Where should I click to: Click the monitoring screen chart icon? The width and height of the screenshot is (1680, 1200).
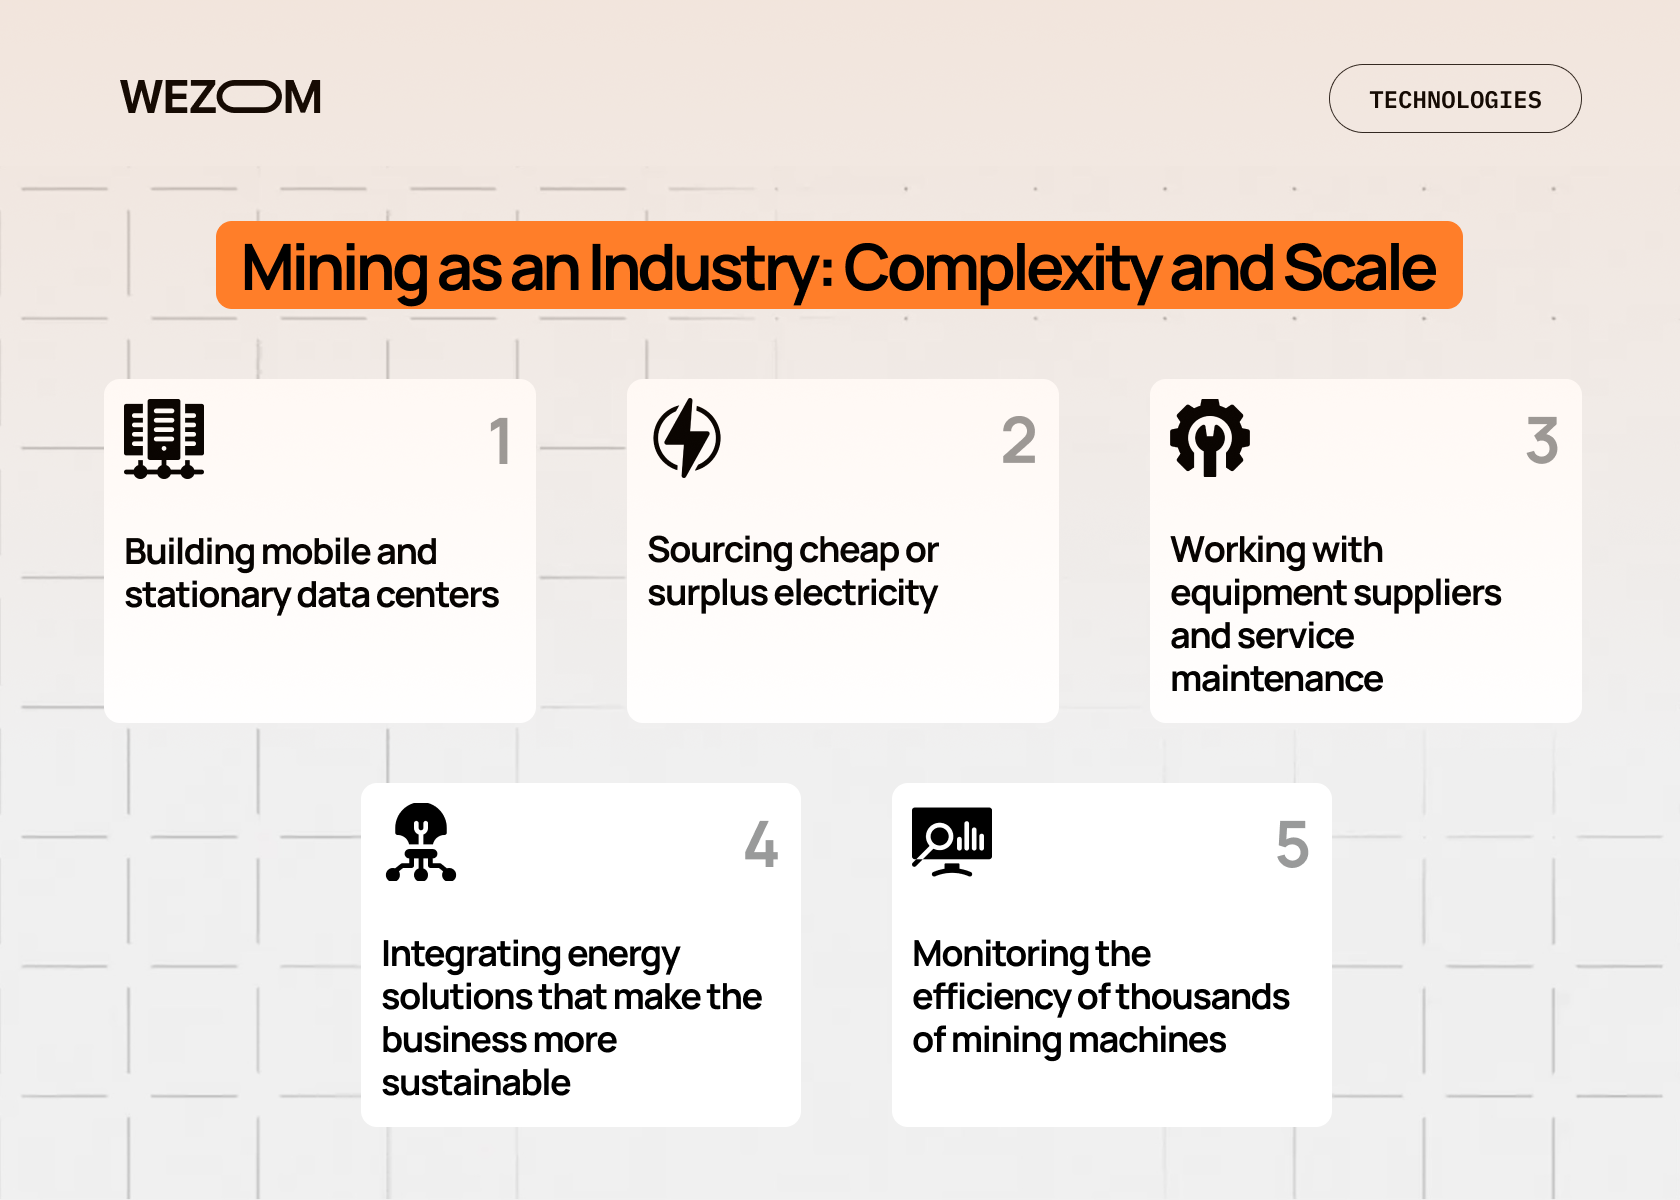pos(951,841)
